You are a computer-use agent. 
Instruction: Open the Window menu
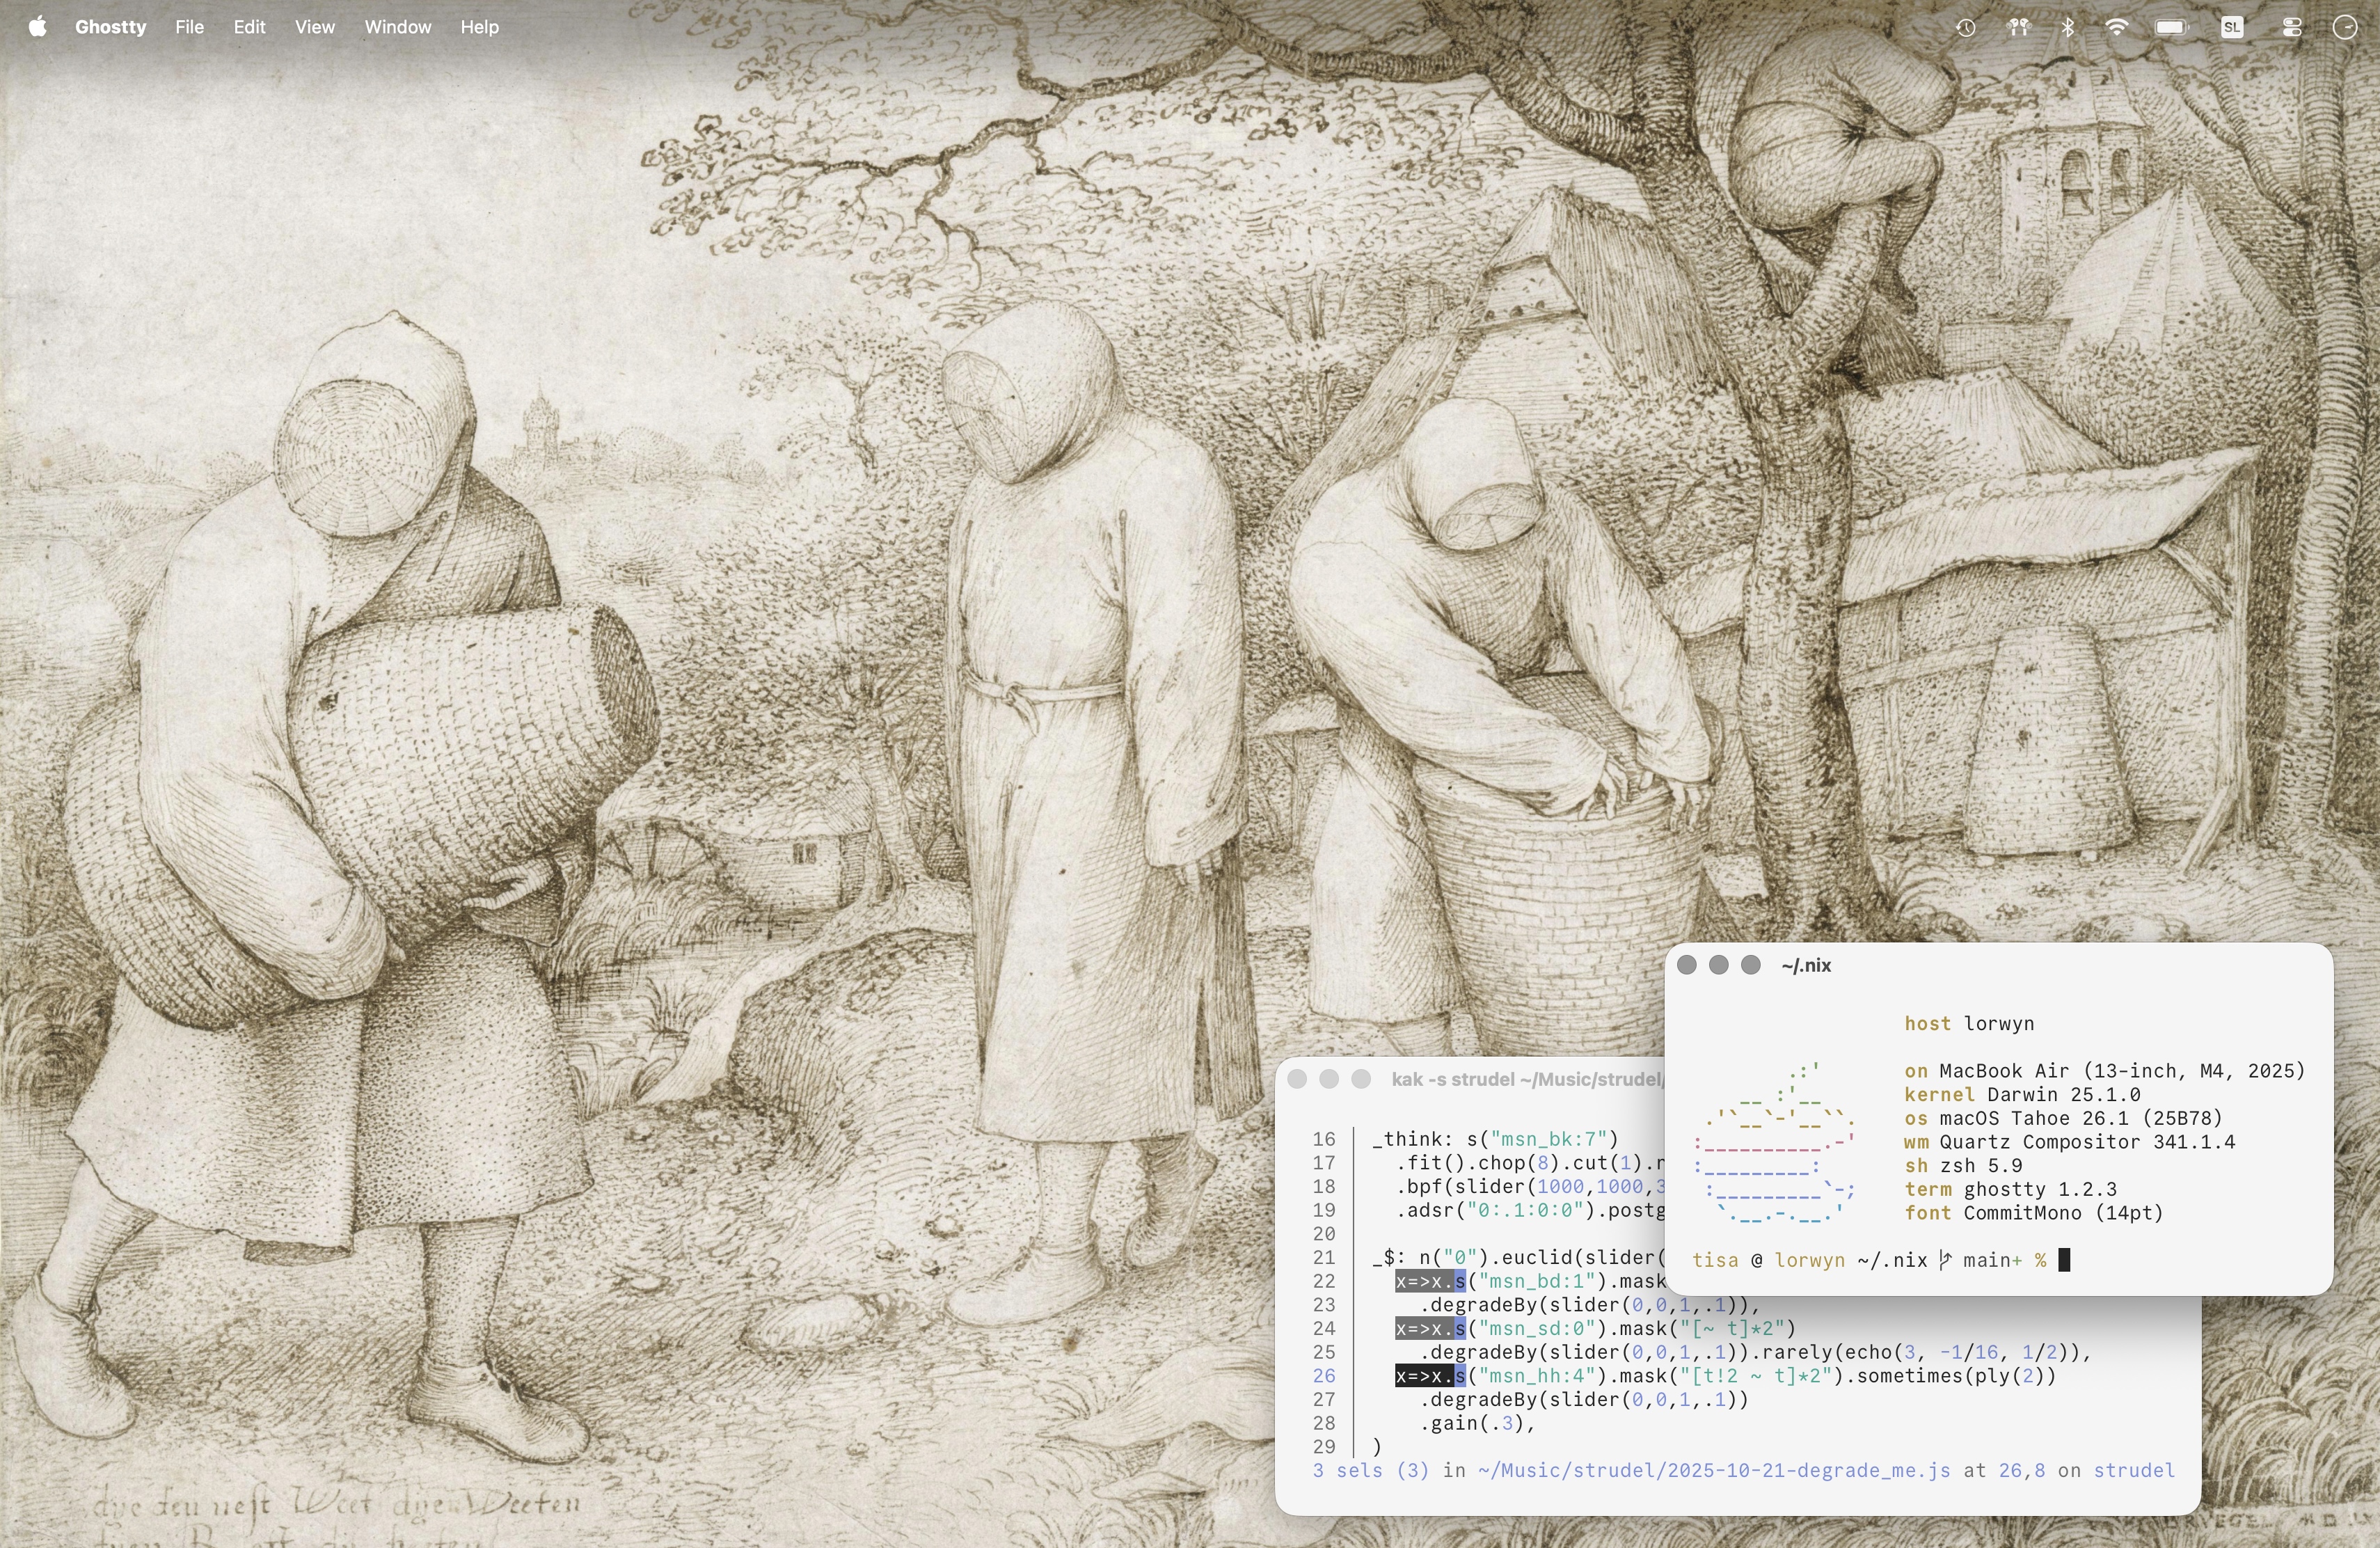pos(397,27)
